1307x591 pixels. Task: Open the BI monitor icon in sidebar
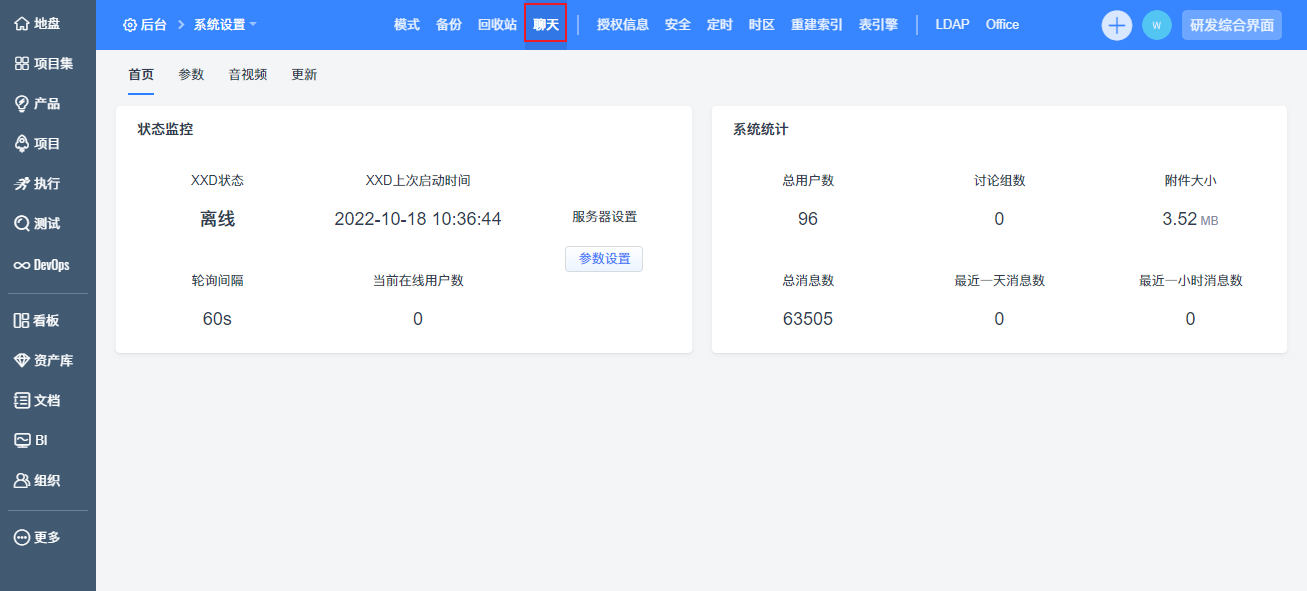coord(22,440)
